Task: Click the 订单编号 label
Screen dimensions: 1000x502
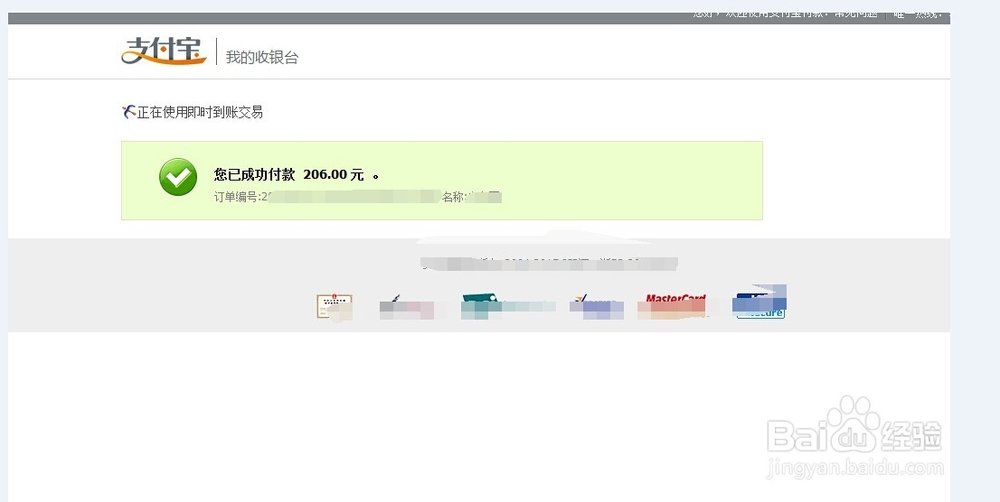Action: 235,197
